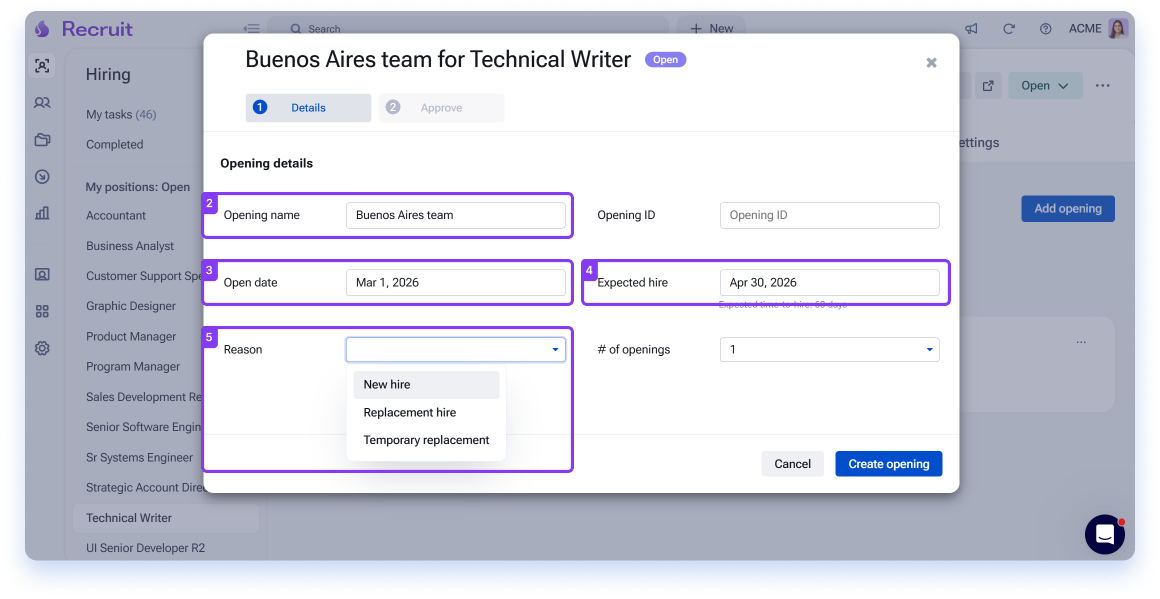
Task: Select the Technical Writer position
Action: pos(166,518)
